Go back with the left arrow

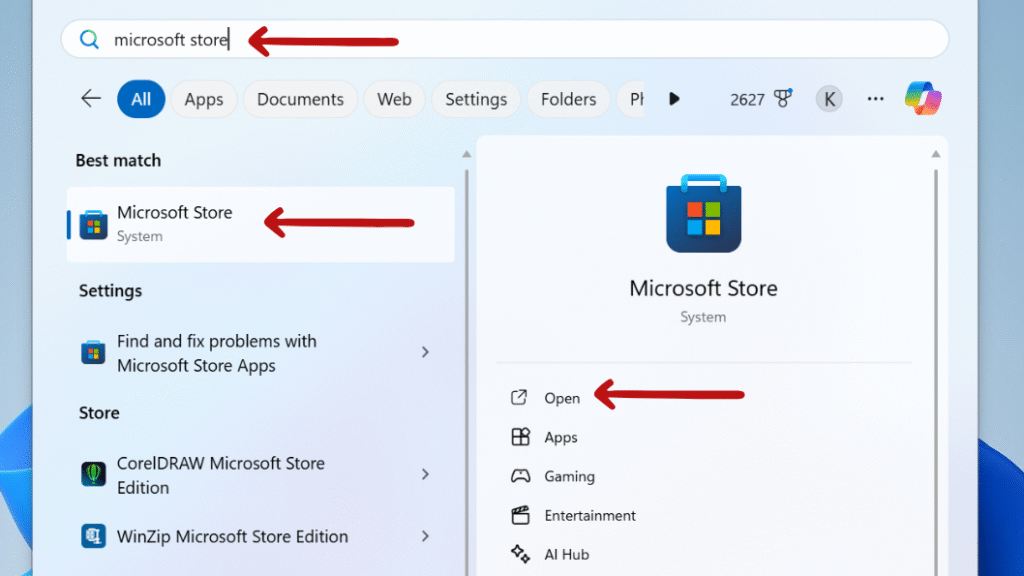pyautogui.click(x=91, y=99)
